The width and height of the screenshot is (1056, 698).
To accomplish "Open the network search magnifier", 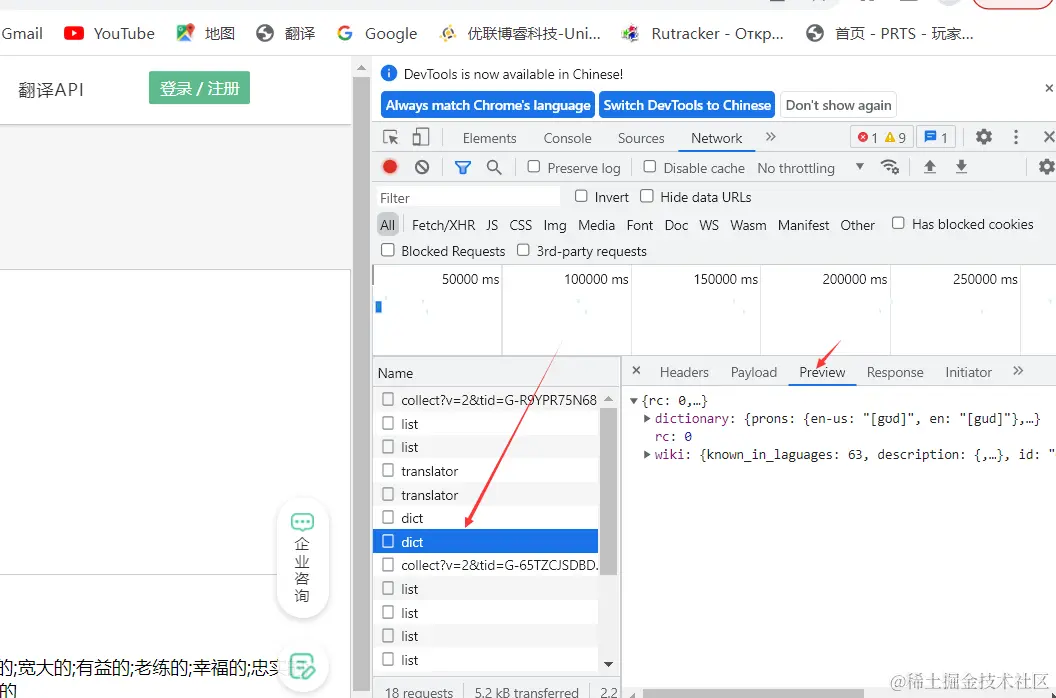I will click(x=494, y=167).
